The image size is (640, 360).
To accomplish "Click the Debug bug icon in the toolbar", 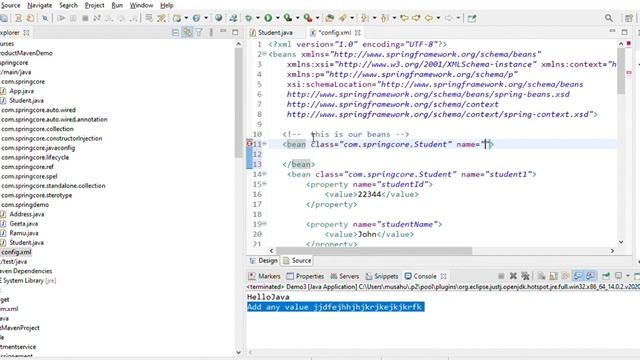I will 248,18.
